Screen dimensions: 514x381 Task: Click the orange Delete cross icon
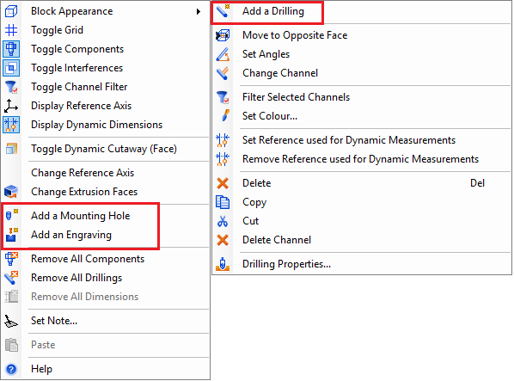pos(223,183)
